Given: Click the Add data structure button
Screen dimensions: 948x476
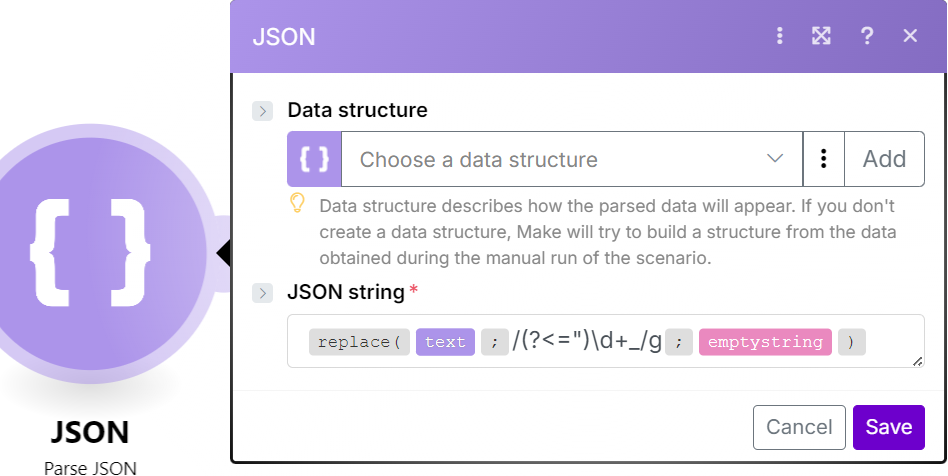Looking at the screenshot, I should (x=884, y=159).
